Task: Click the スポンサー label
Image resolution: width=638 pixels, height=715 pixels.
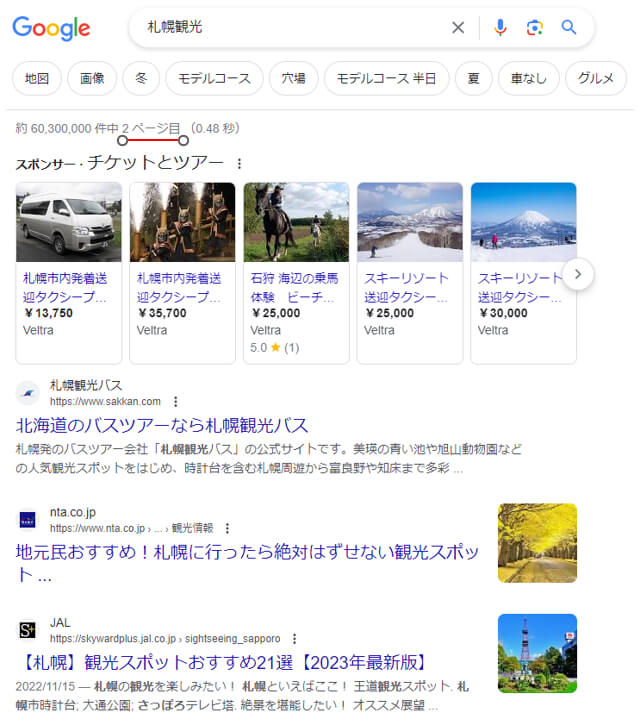Action: (46, 164)
